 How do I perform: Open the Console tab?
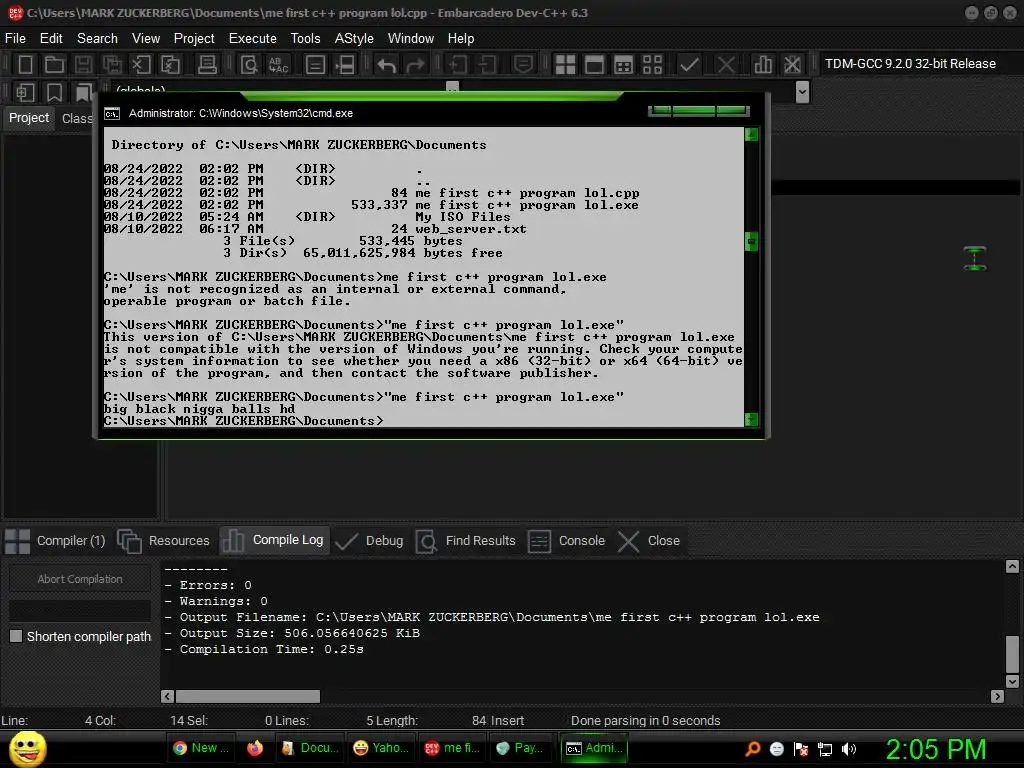click(567, 541)
